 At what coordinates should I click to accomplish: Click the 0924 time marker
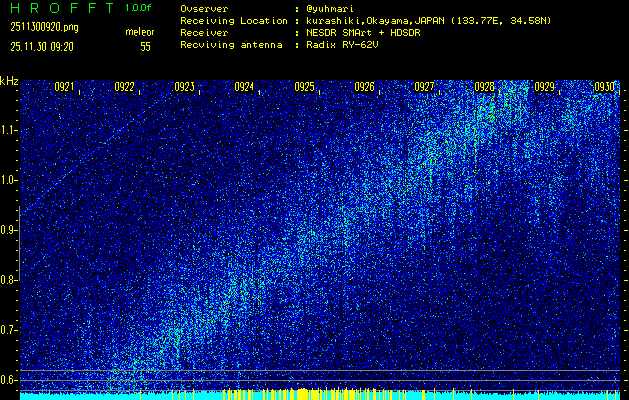pos(244,87)
